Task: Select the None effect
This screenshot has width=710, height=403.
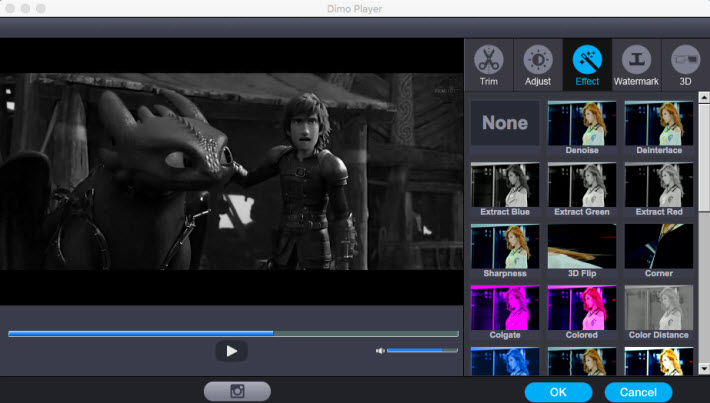Action: [505, 123]
